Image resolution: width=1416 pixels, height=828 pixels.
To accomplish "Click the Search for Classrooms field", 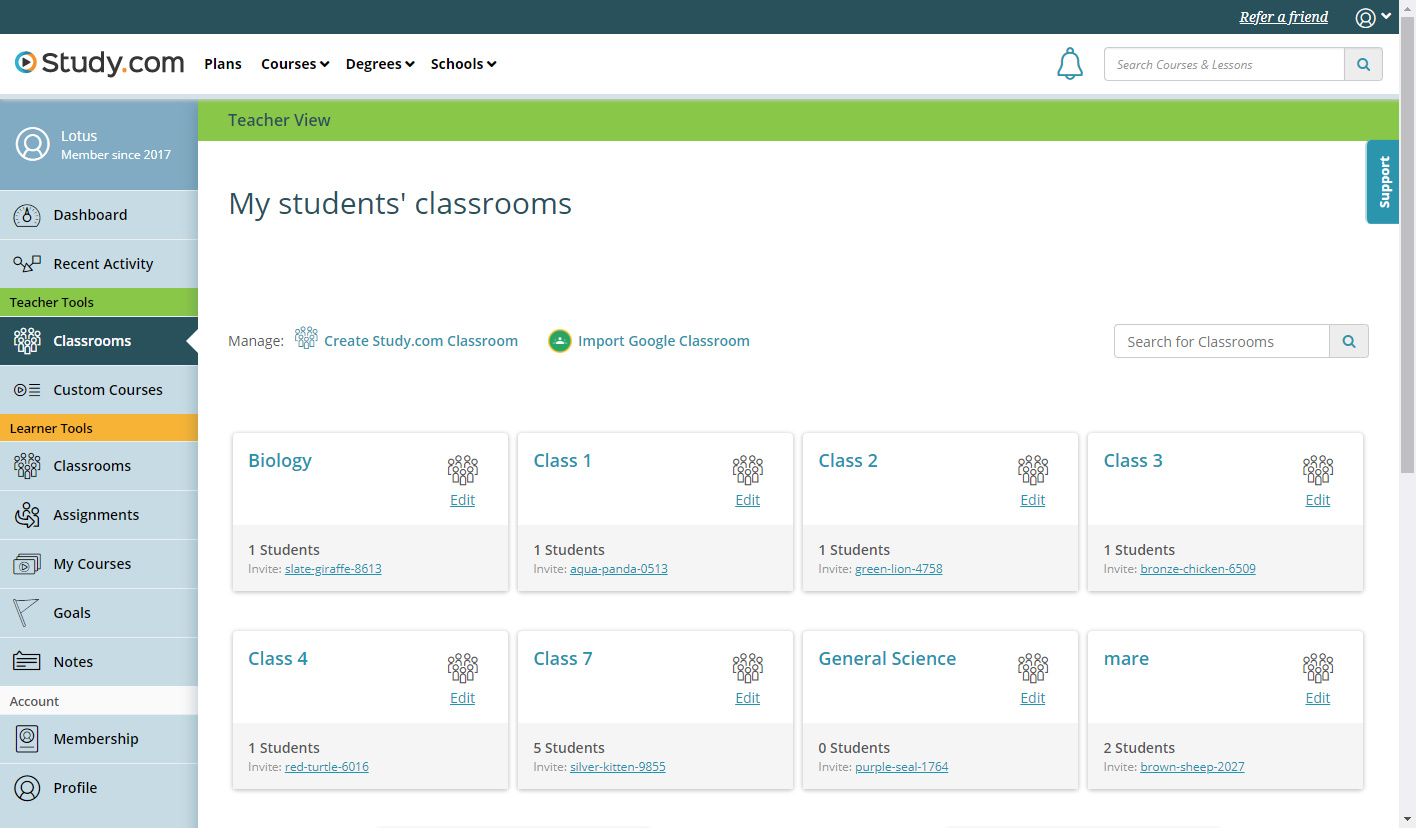I will tap(1222, 341).
